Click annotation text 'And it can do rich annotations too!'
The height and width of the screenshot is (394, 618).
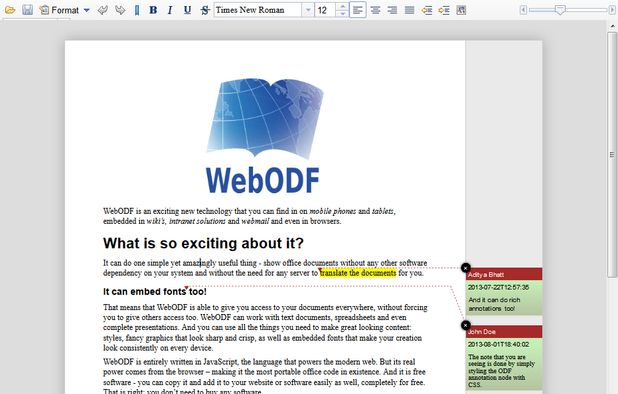[x=494, y=304]
